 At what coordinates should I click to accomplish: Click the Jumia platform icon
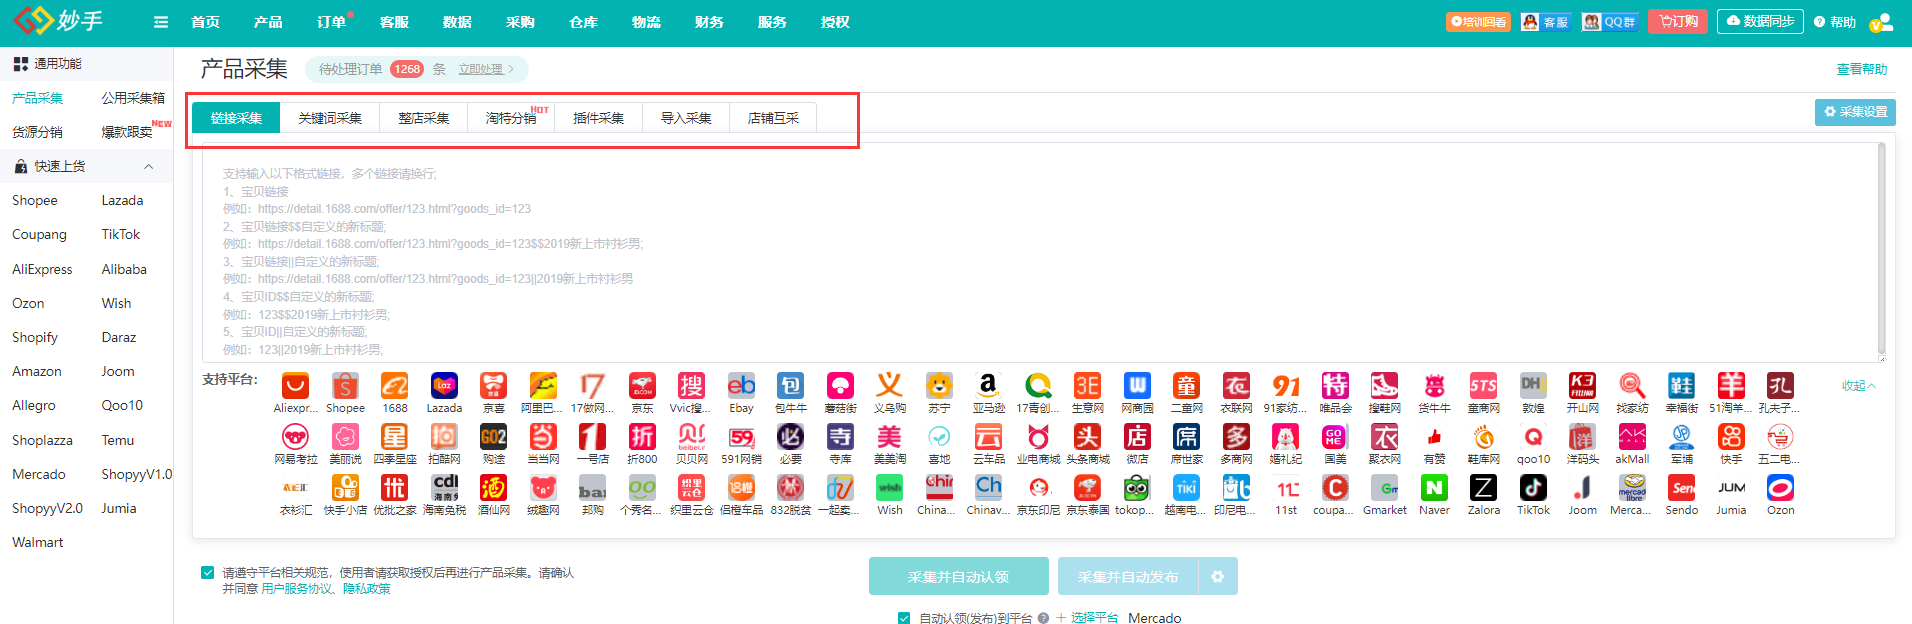[1731, 488]
